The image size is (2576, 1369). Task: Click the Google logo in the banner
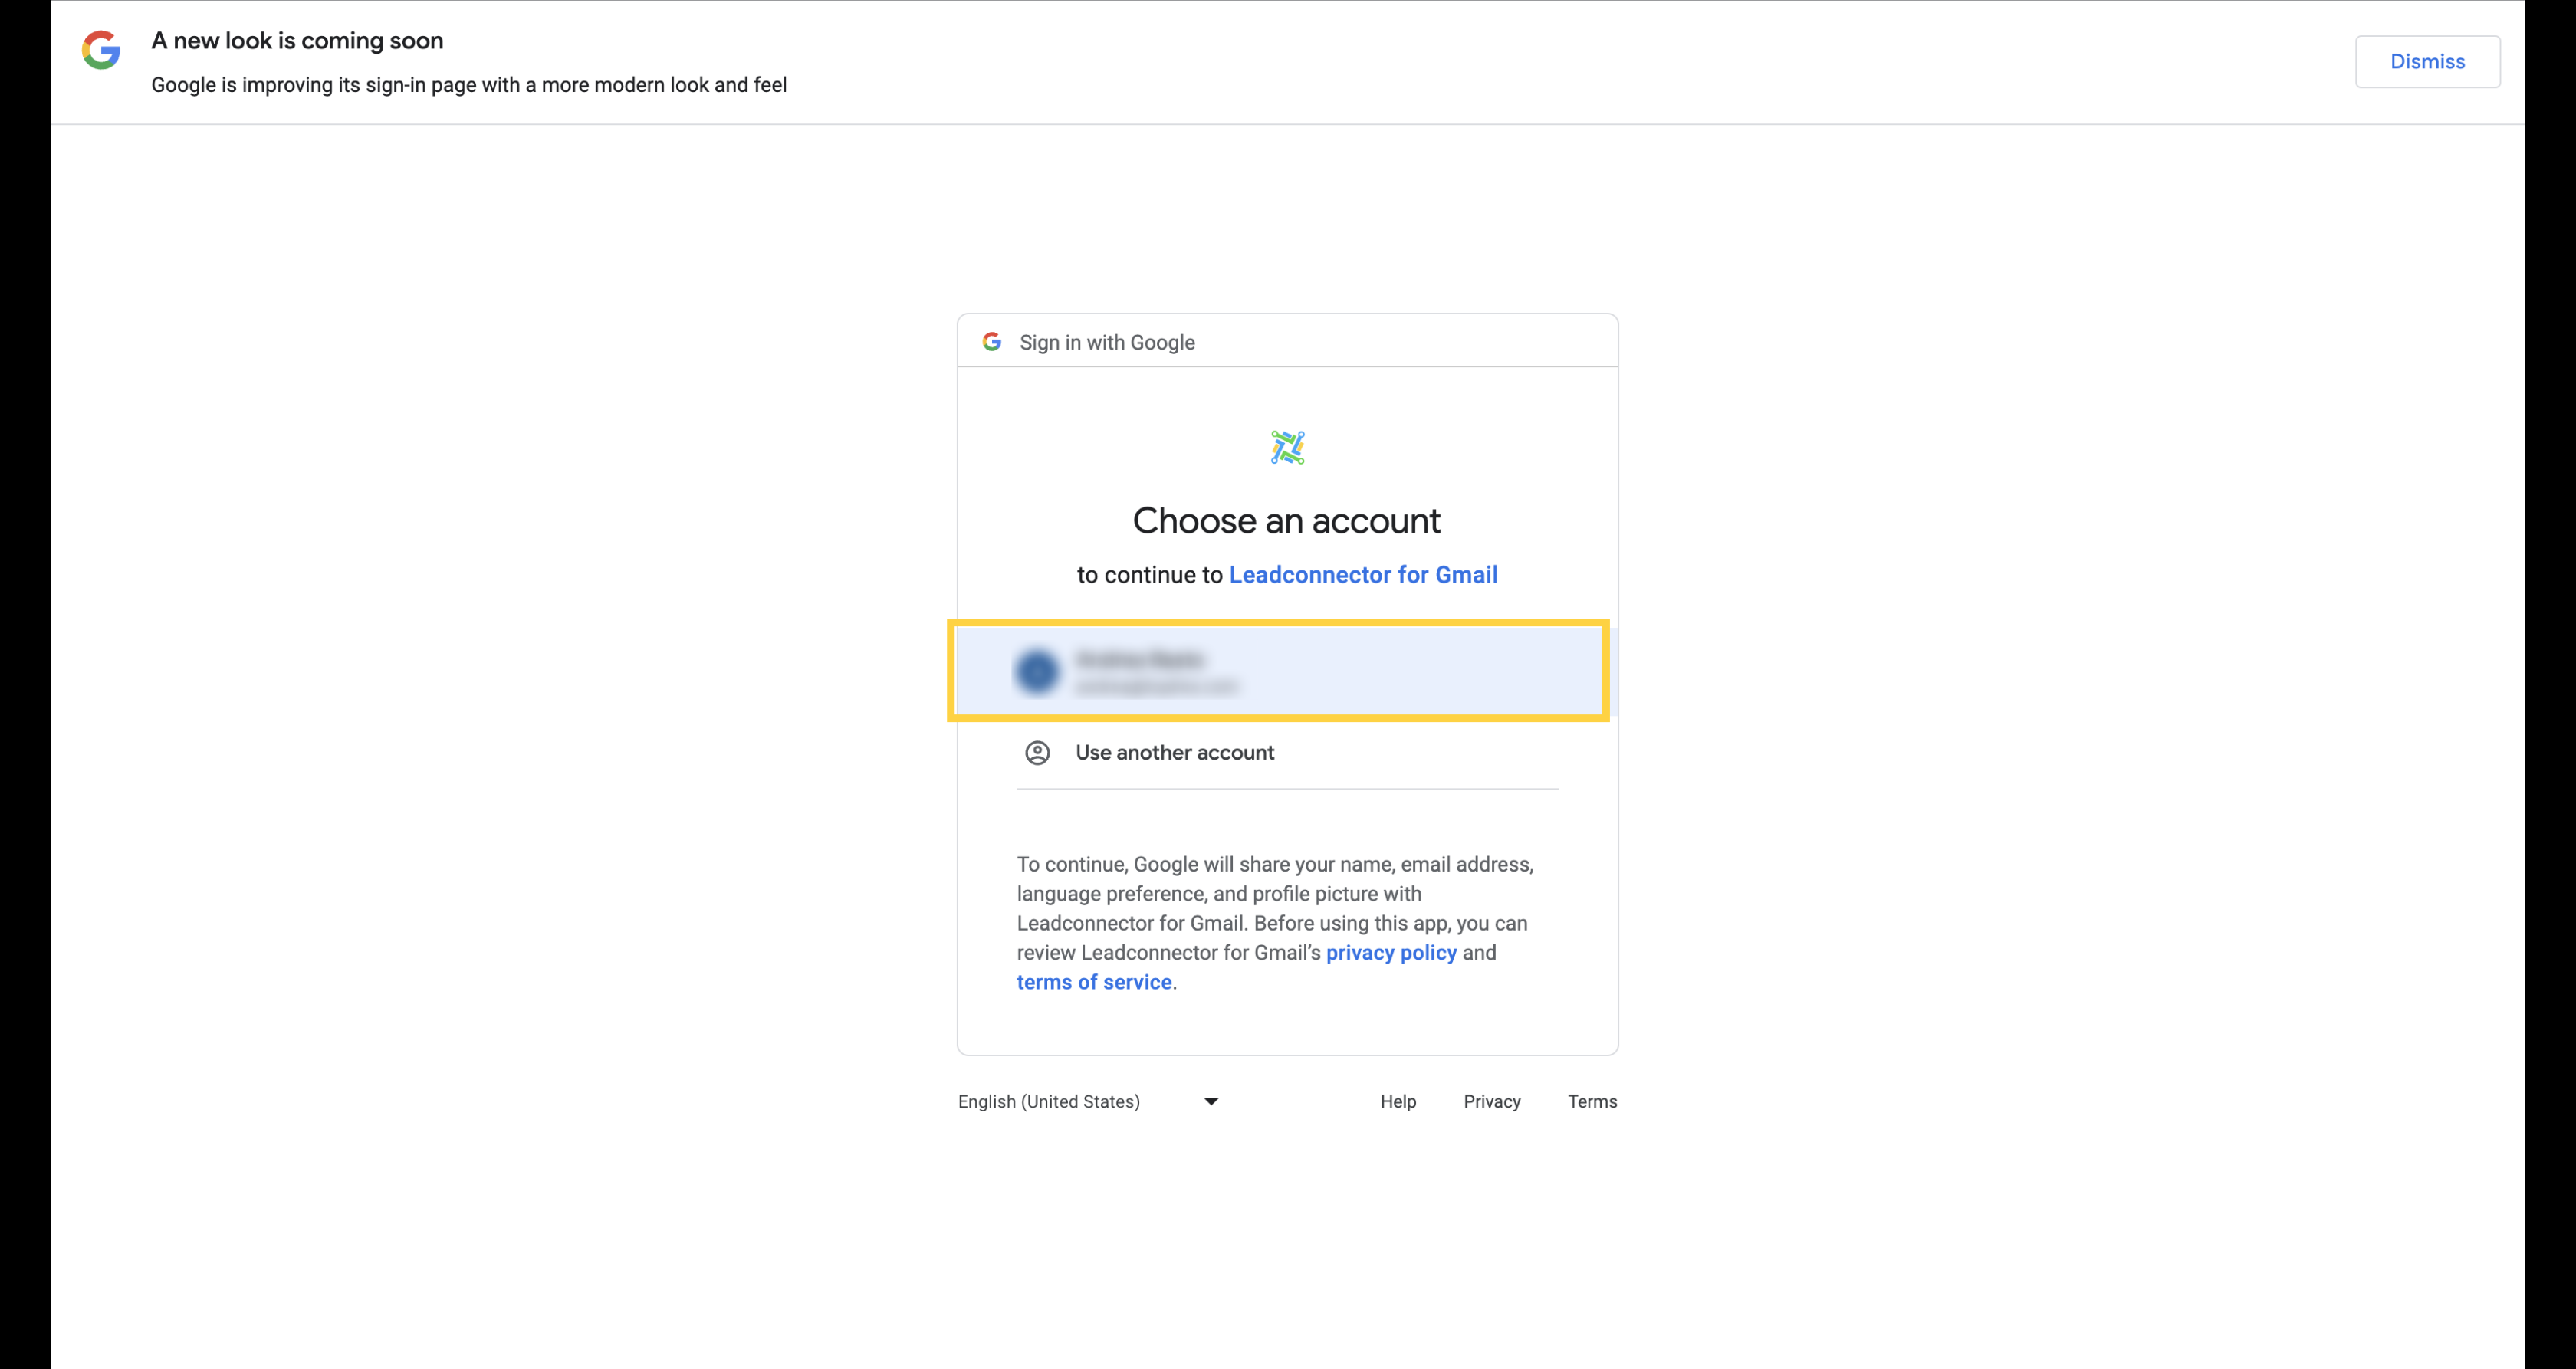point(101,50)
